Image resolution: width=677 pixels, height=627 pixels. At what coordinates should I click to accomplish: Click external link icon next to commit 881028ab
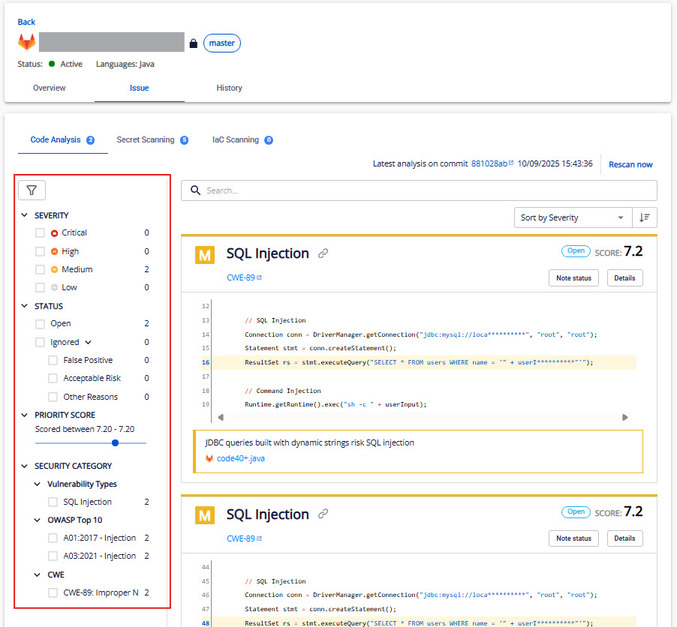pos(511,163)
